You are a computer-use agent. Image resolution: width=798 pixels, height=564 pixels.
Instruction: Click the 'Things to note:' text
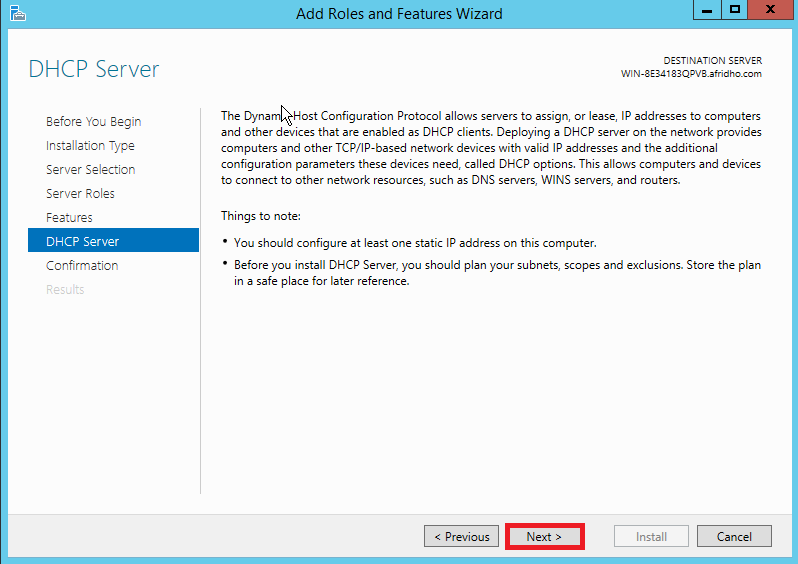coord(261,216)
